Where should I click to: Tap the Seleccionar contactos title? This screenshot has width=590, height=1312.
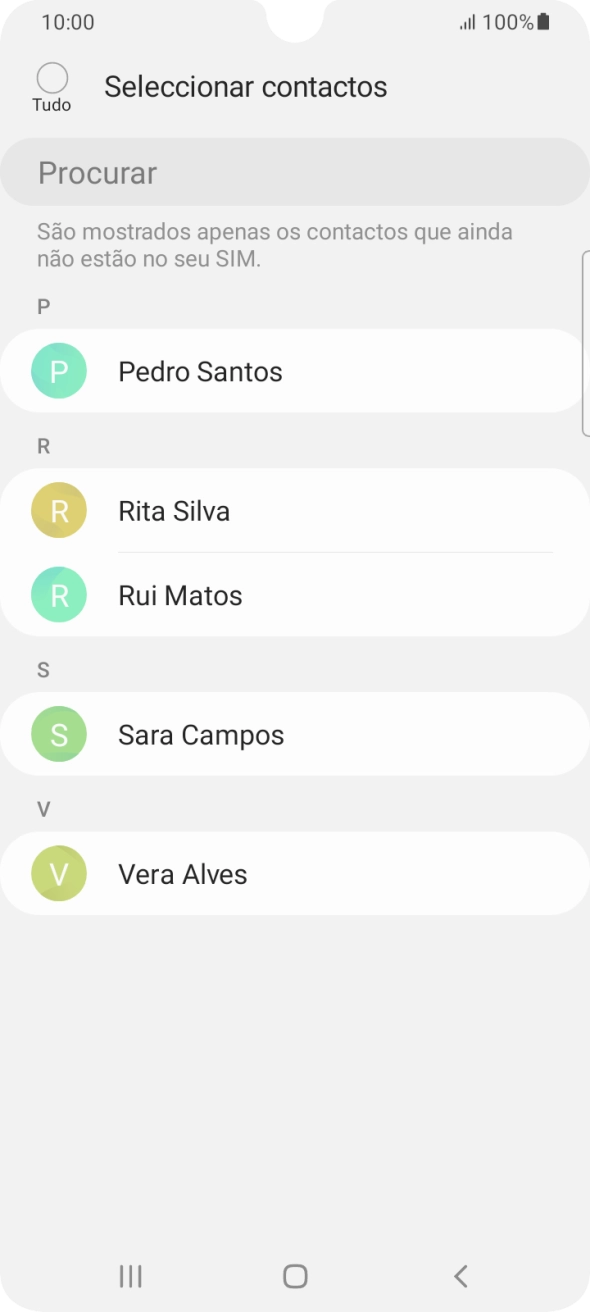(x=245, y=87)
